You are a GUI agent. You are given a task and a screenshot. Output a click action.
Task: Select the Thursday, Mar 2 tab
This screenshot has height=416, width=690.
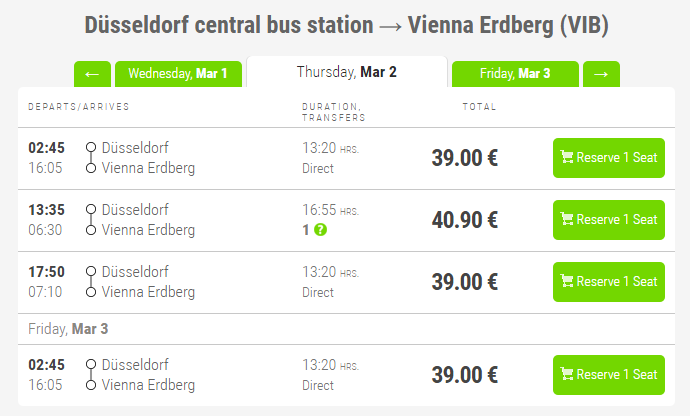pyautogui.click(x=346, y=72)
